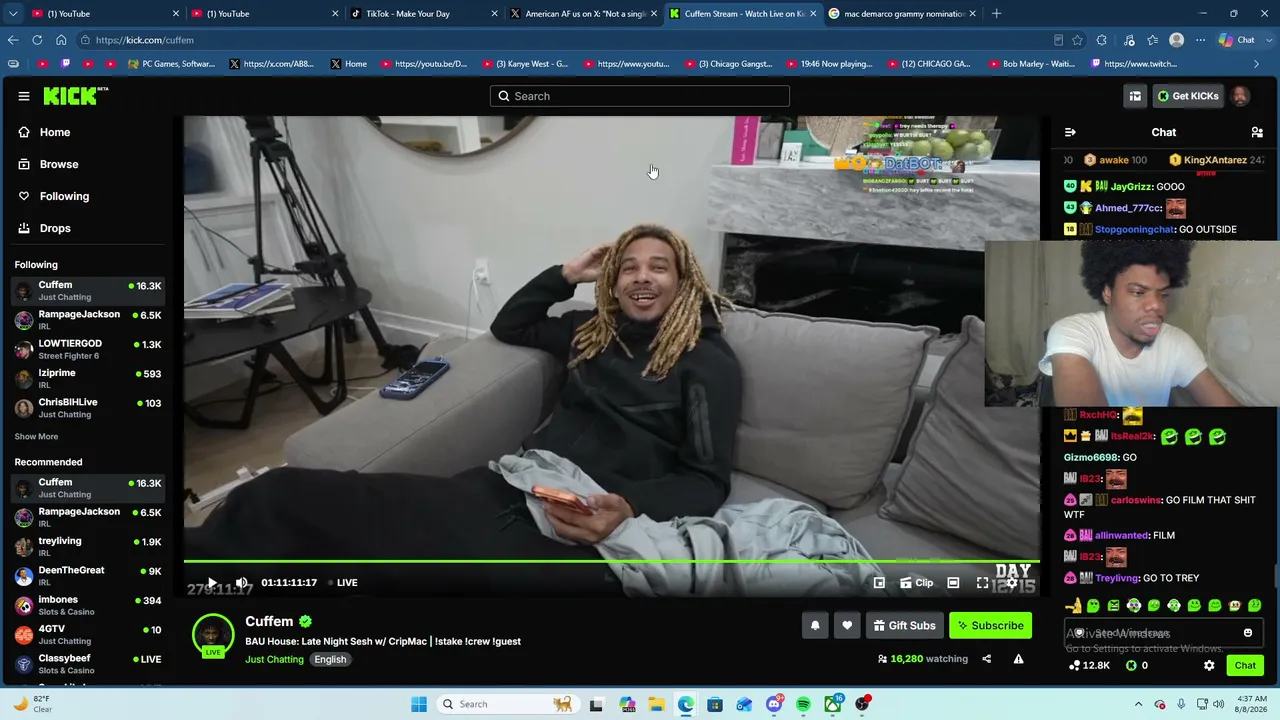Open emote picker in chat input
This screenshot has height=720, width=1280.
click(1248, 633)
